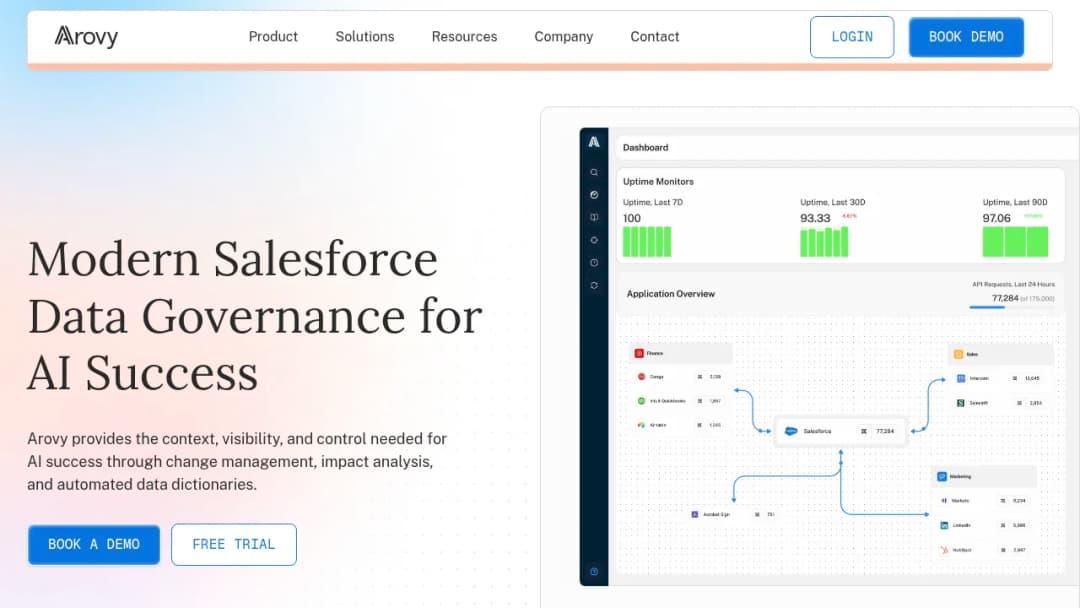The height and width of the screenshot is (608, 1080).
Task: Start a FREE TRIAL
Action: 233,545
